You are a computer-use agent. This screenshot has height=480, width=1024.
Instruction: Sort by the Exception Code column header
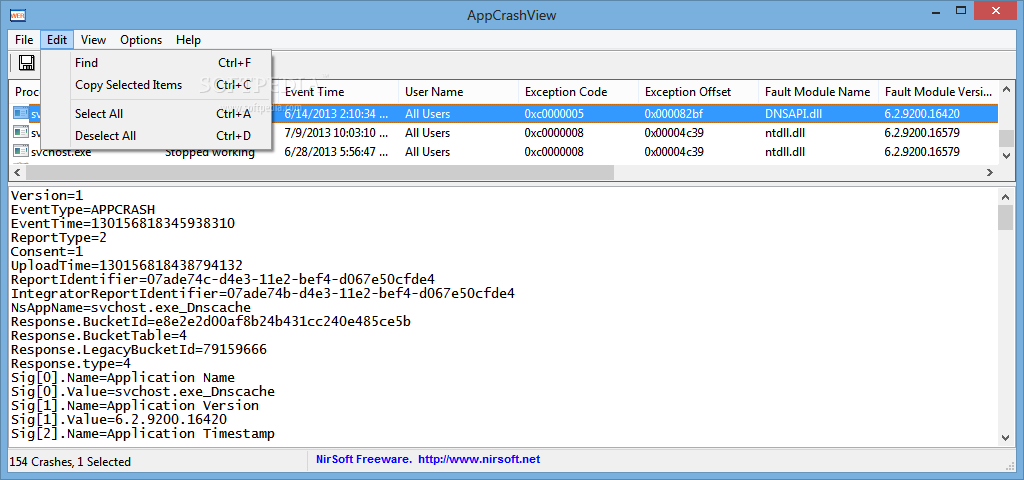[x=579, y=92]
